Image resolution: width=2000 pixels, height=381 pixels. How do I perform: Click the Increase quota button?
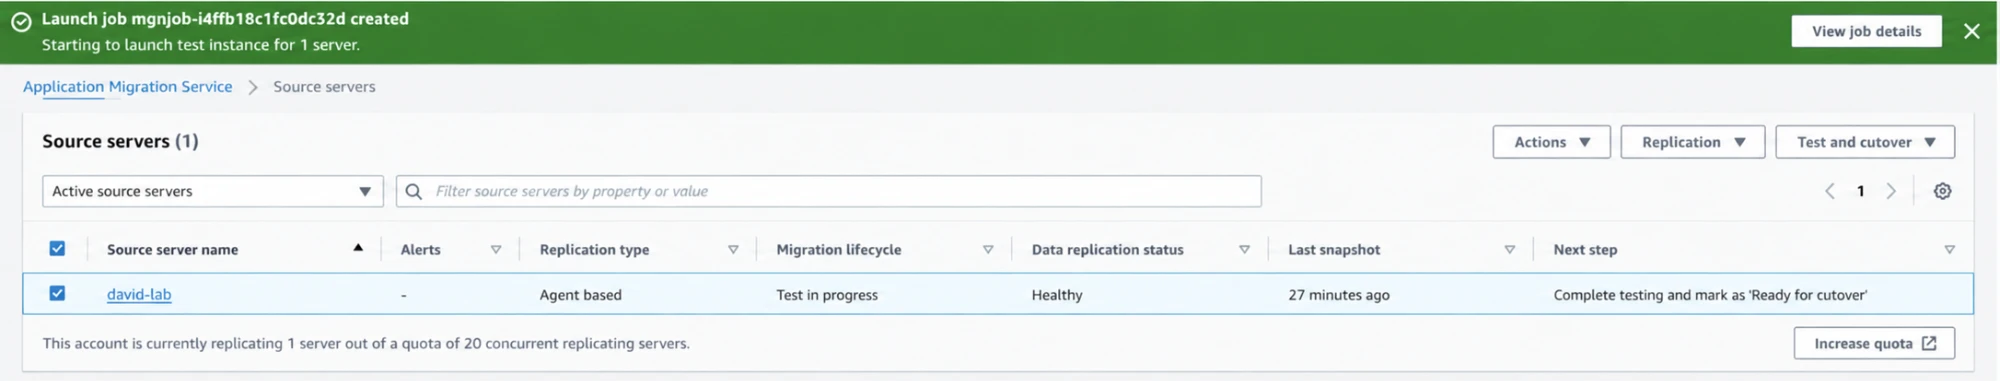pyautogui.click(x=1874, y=343)
